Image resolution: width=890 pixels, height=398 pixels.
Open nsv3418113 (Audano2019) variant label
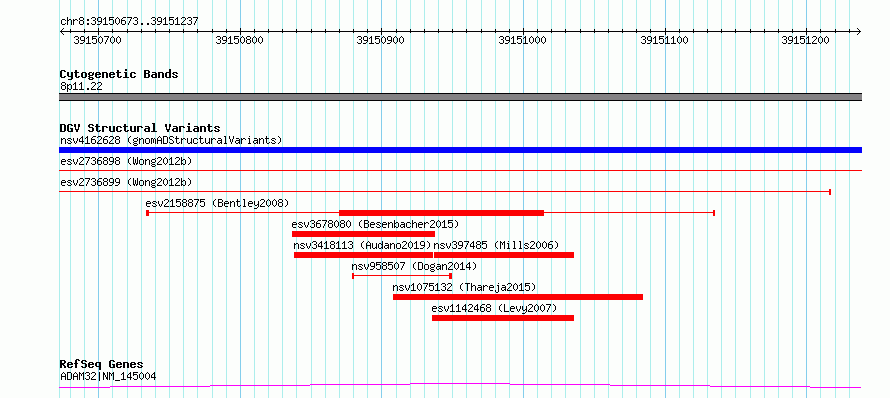[x=362, y=245]
